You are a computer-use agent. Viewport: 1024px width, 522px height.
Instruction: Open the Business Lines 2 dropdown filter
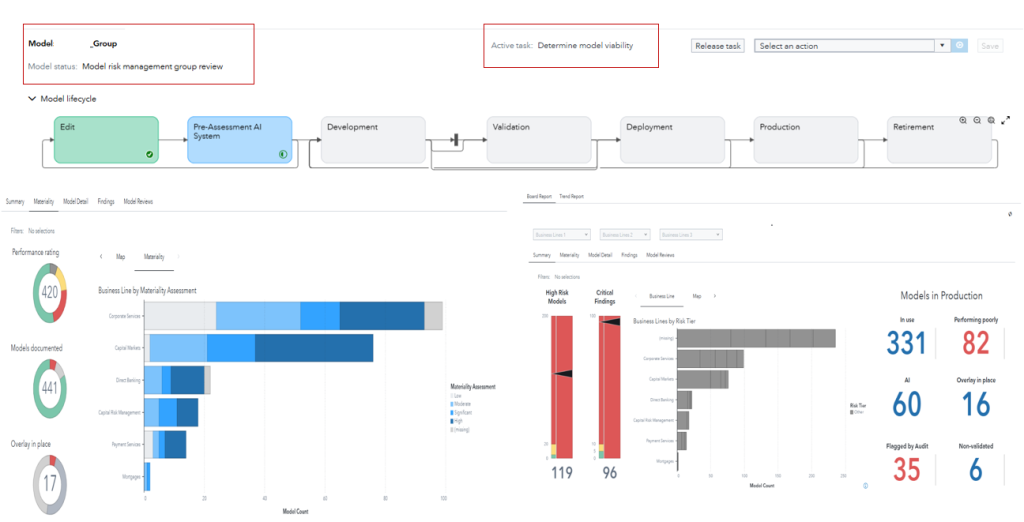point(624,235)
